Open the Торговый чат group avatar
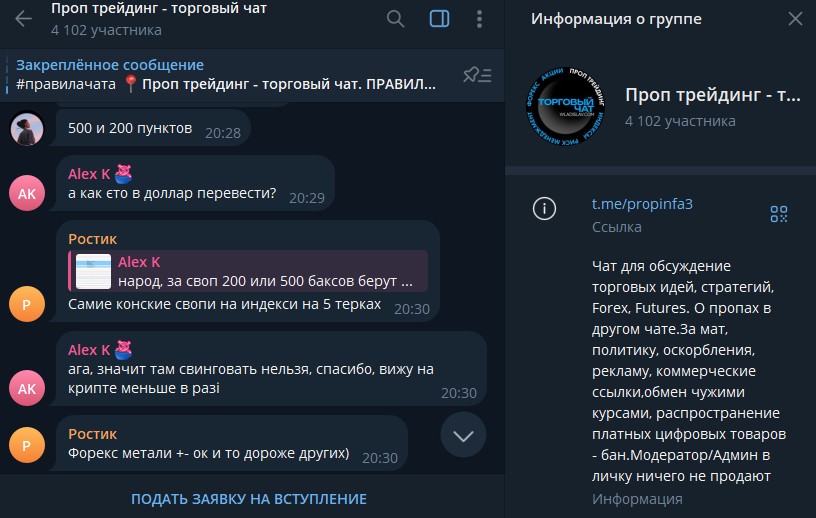 [x=566, y=106]
